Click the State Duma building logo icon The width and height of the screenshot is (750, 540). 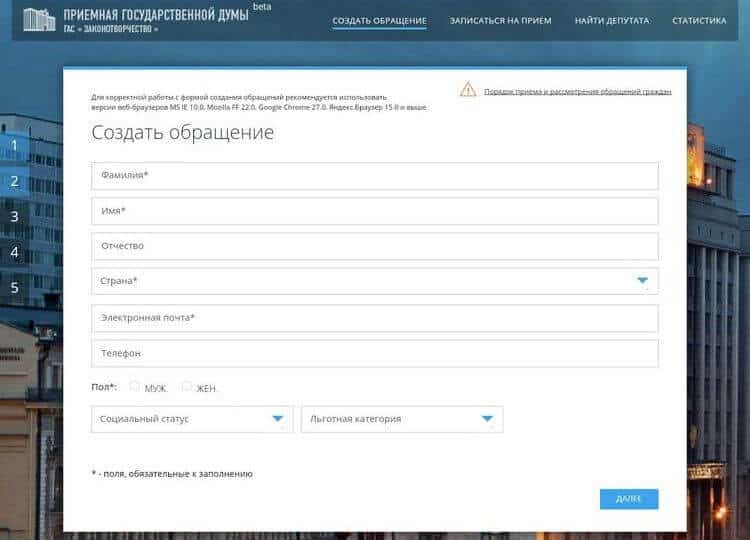click(x=39, y=20)
